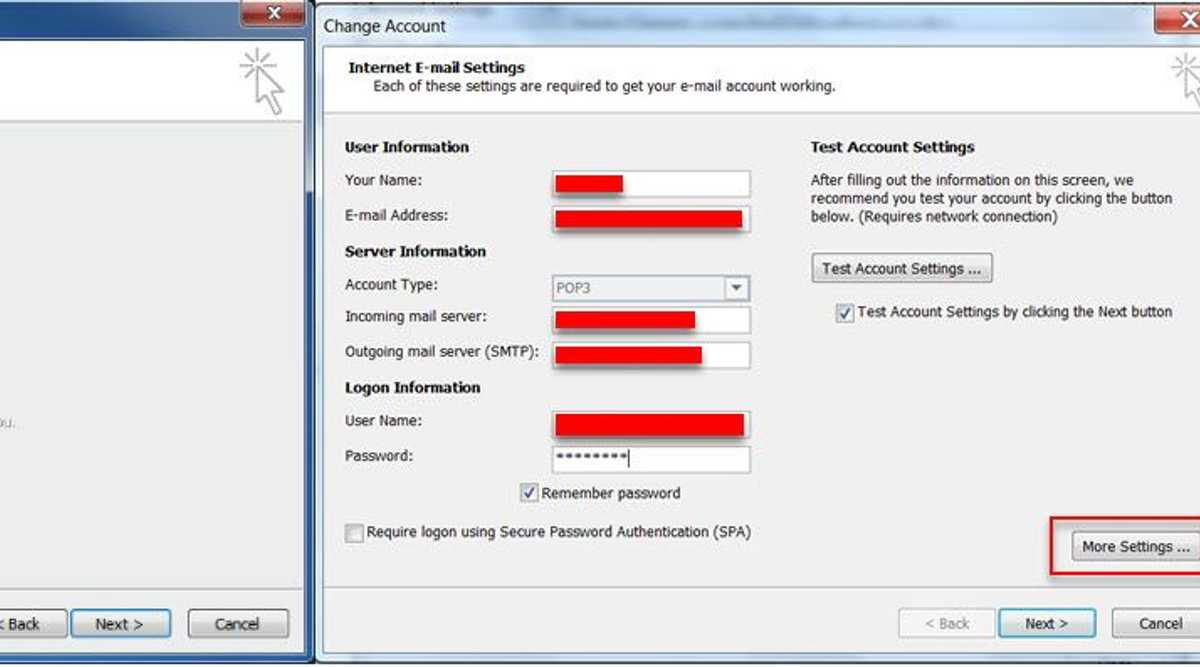Click the Test Account Settings button
This screenshot has width=1200, height=667.
[x=901, y=268]
